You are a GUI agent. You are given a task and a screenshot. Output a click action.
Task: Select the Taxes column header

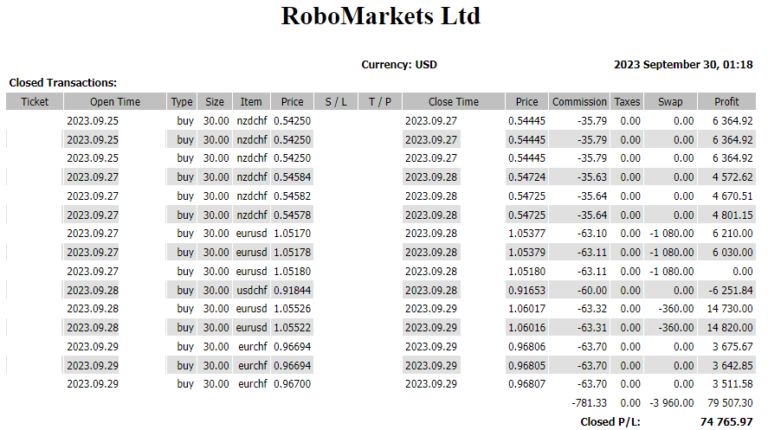[x=627, y=102]
